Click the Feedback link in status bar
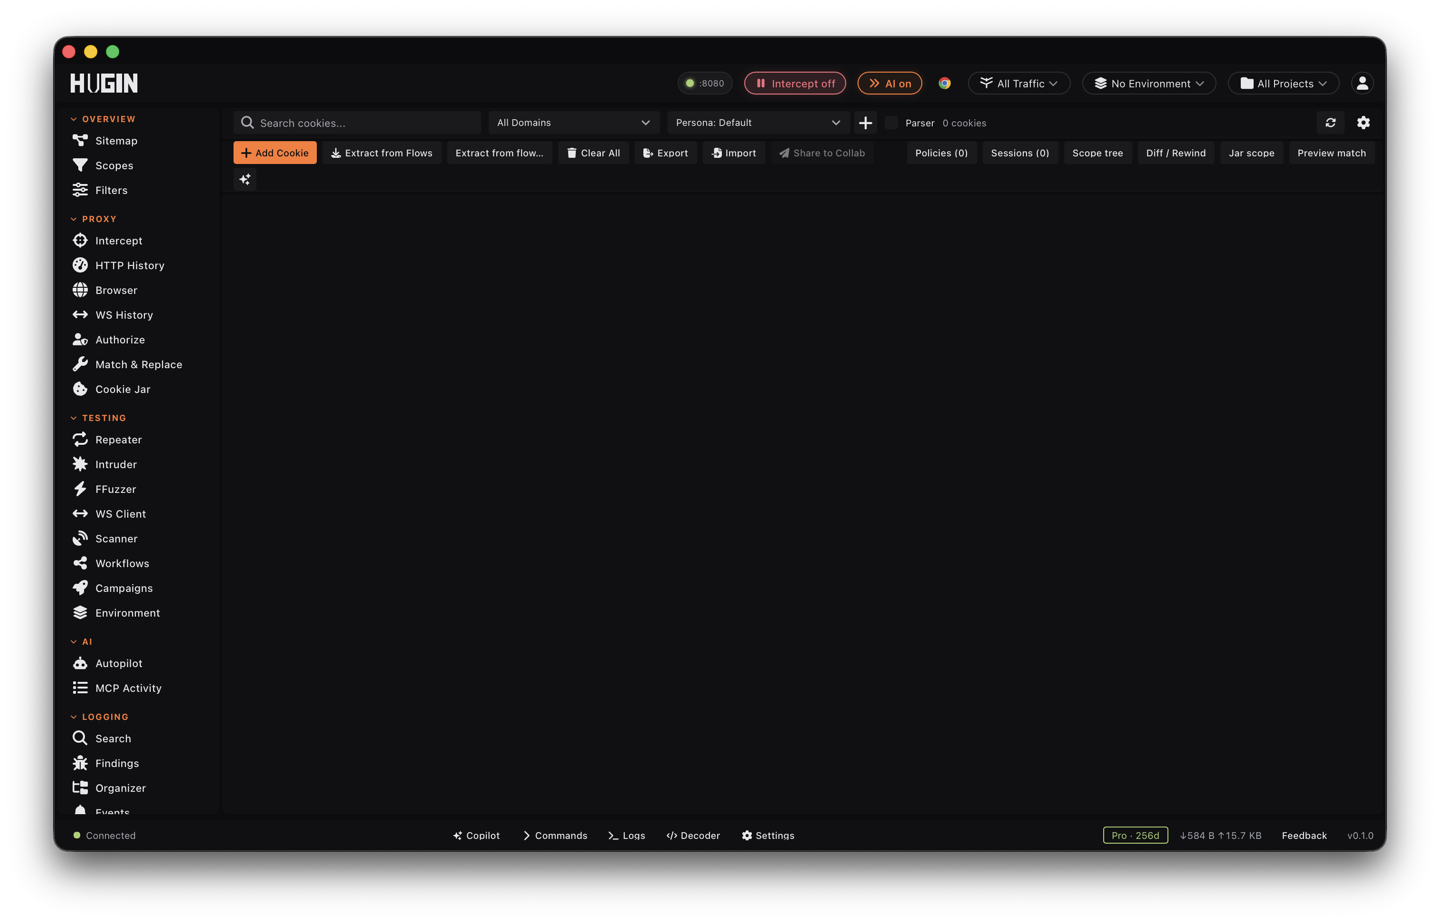This screenshot has height=922, width=1440. [x=1304, y=836]
